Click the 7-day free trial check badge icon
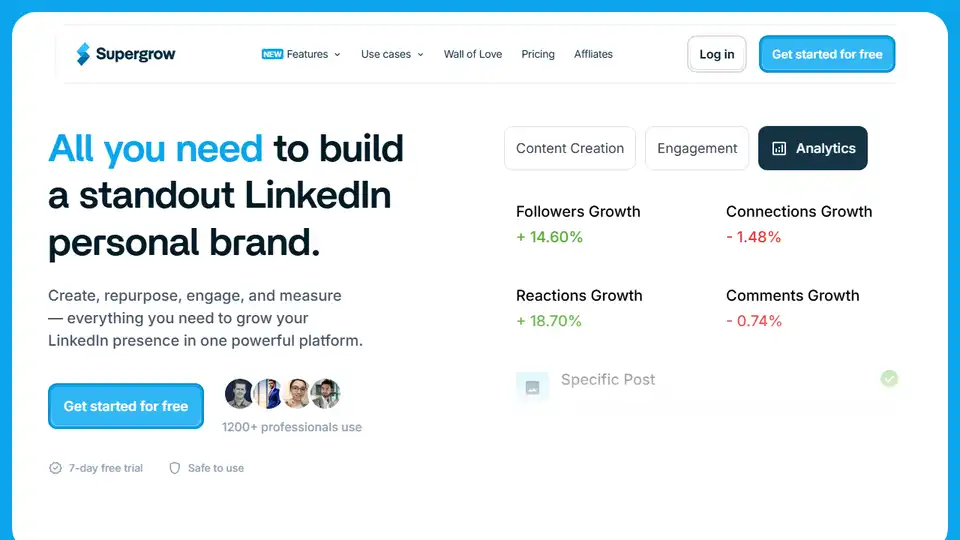The image size is (960, 540). pyautogui.click(x=55, y=468)
